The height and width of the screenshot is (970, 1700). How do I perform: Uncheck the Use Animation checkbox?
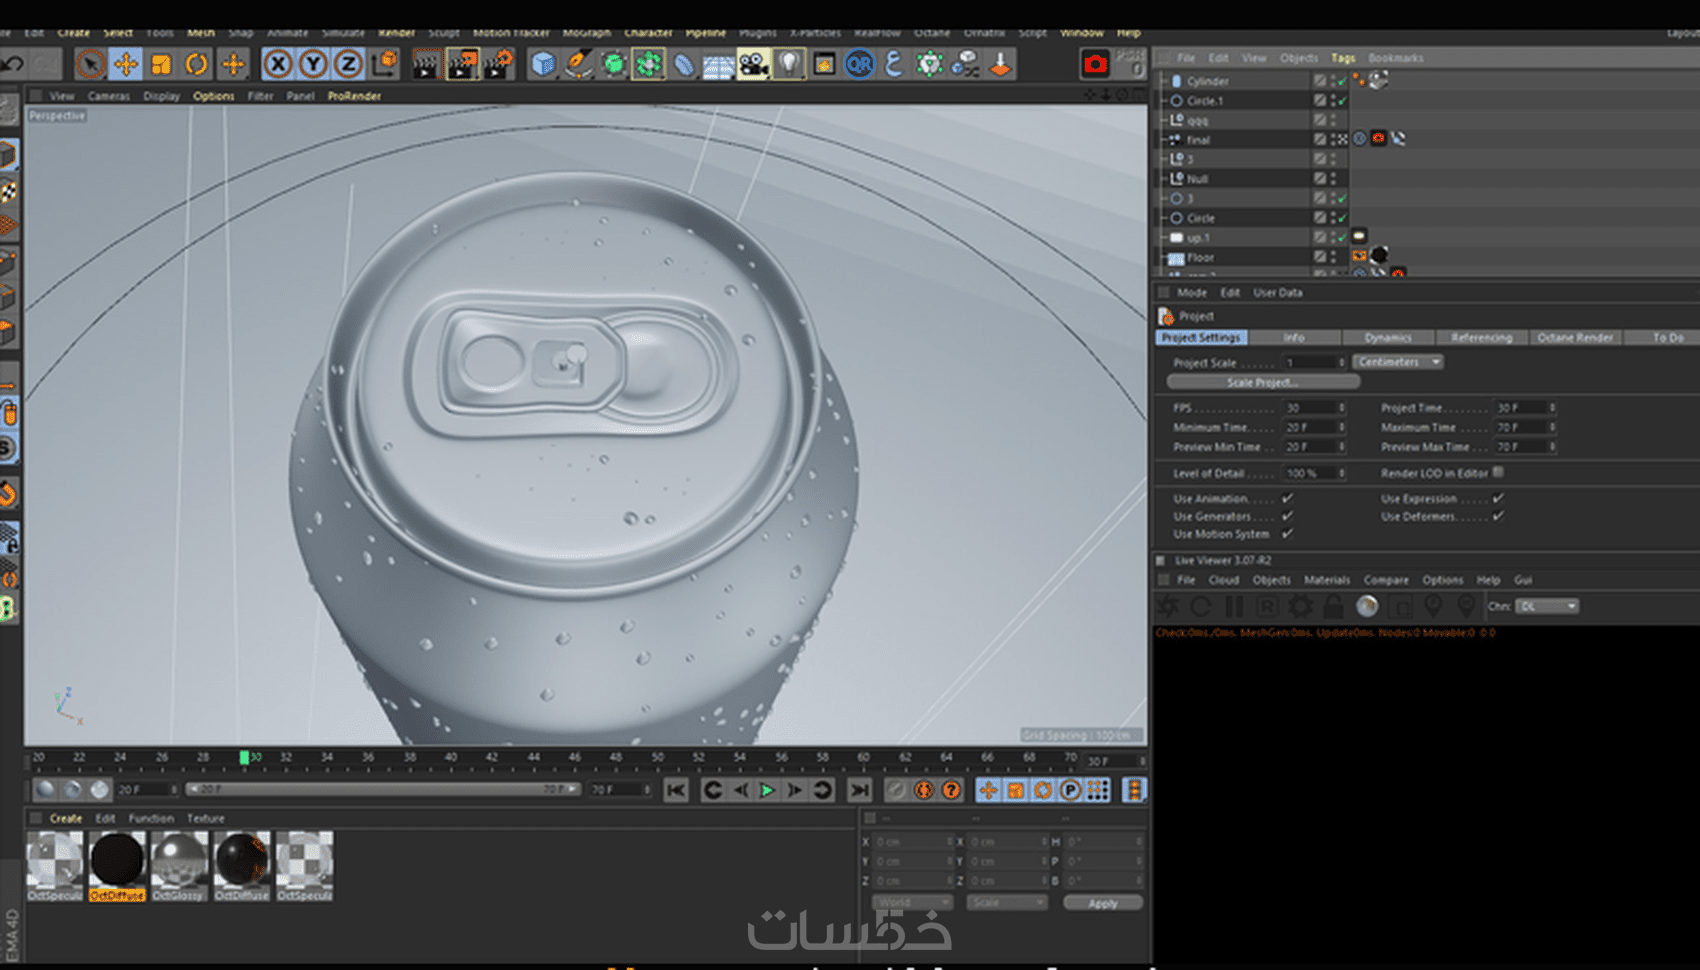(x=1287, y=498)
